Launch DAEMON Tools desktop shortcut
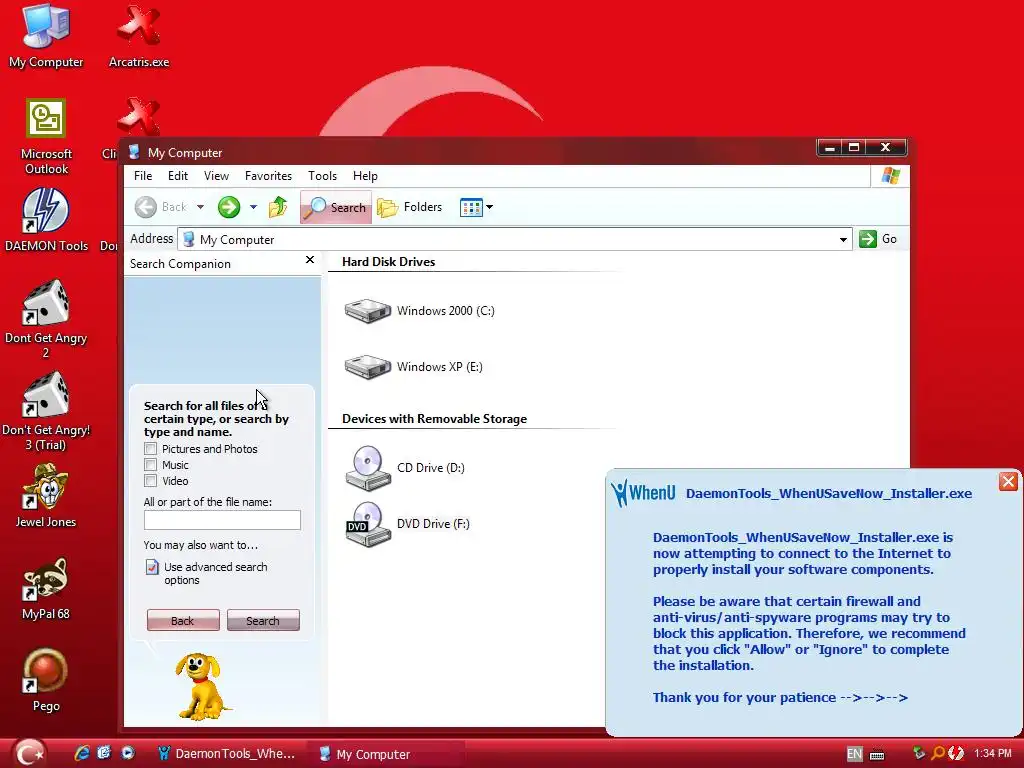 [x=46, y=221]
